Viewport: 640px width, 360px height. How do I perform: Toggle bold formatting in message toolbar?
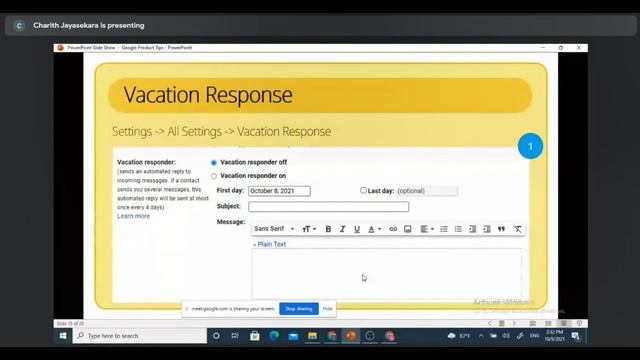pos(328,229)
